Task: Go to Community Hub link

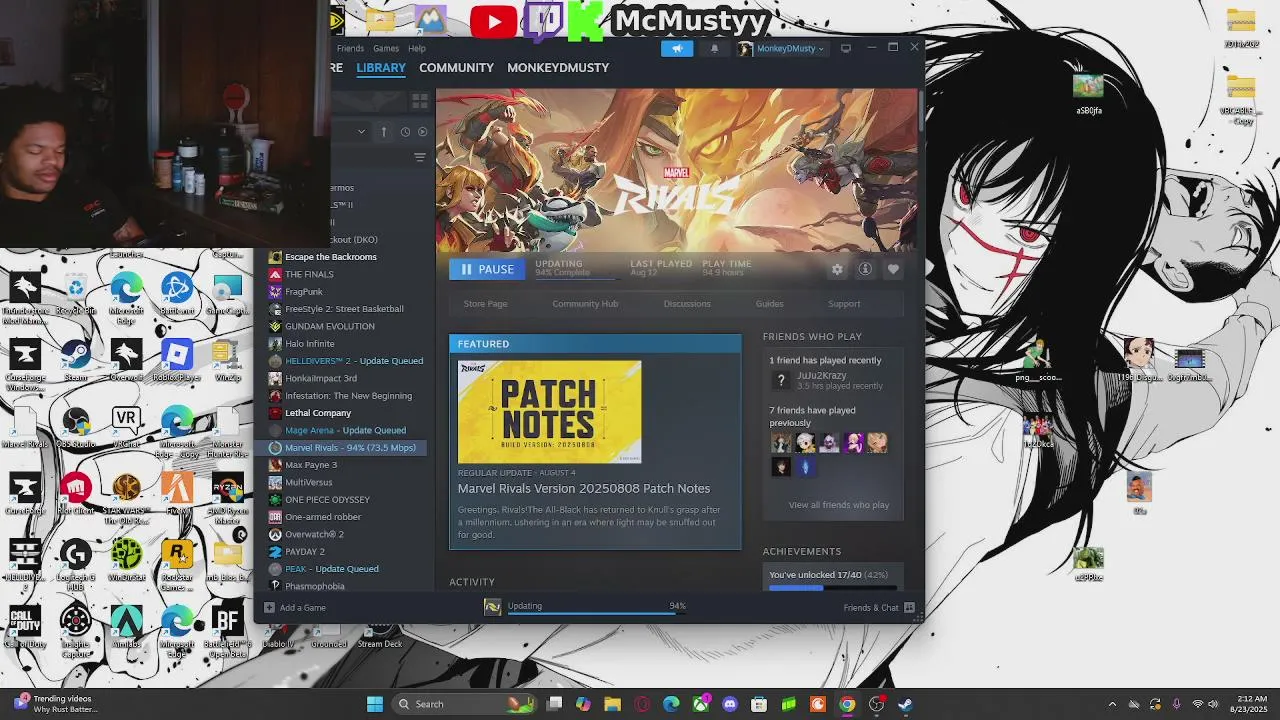Action: click(585, 303)
